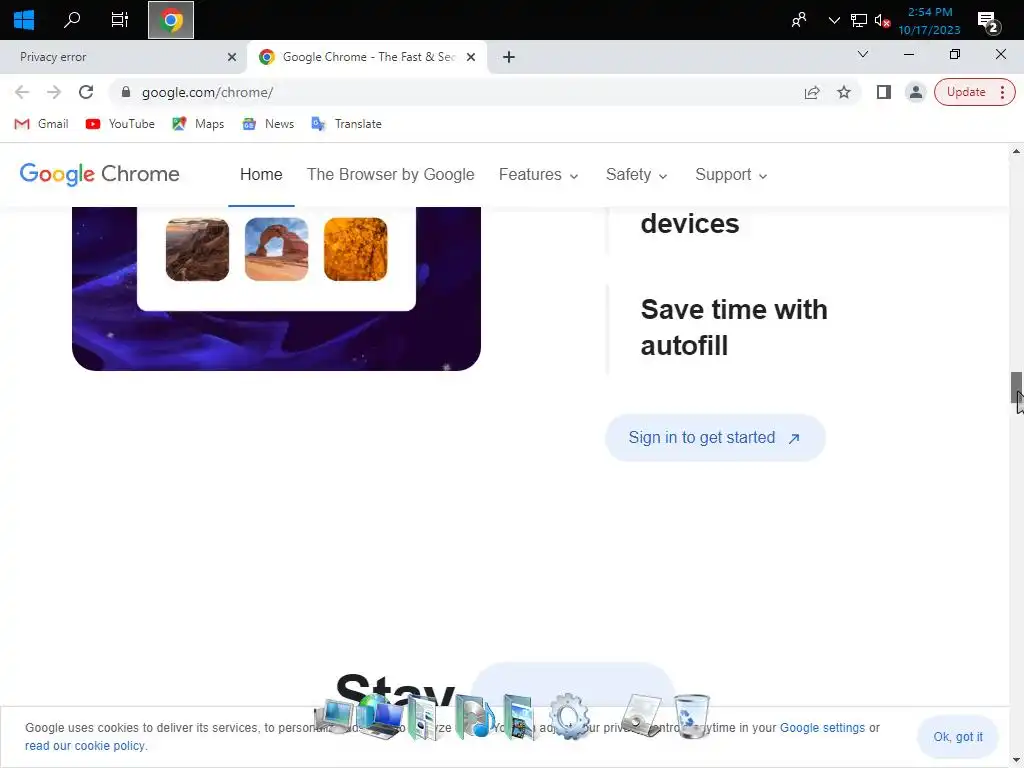Open the People icon in the system tray
This screenshot has width=1024, height=768.
(x=799, y=20)
